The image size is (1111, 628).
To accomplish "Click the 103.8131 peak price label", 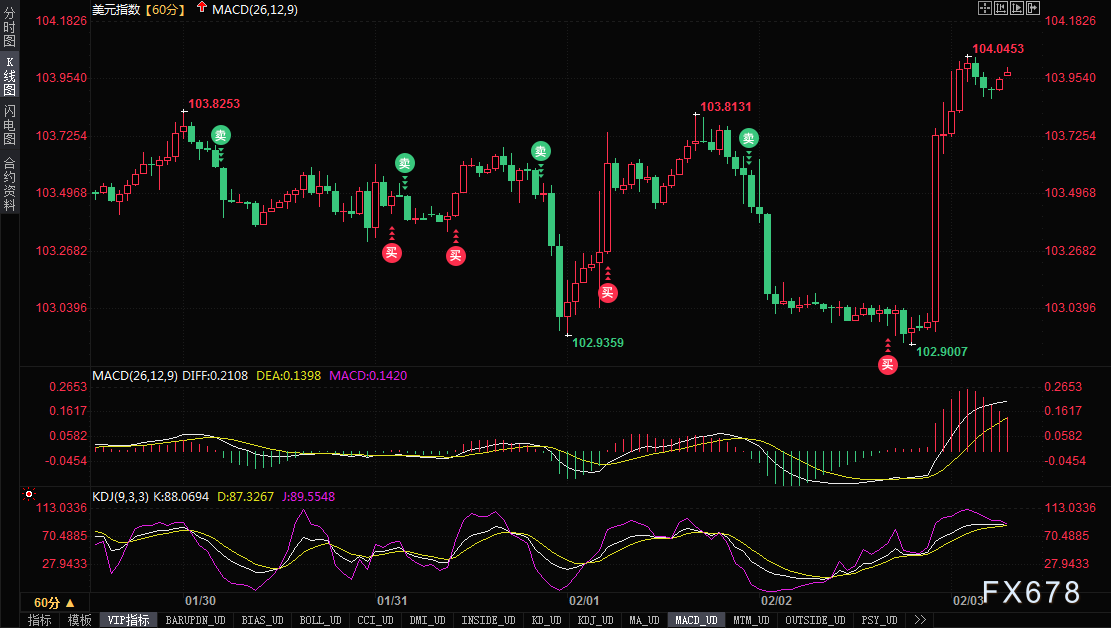I will coord(726,107).
